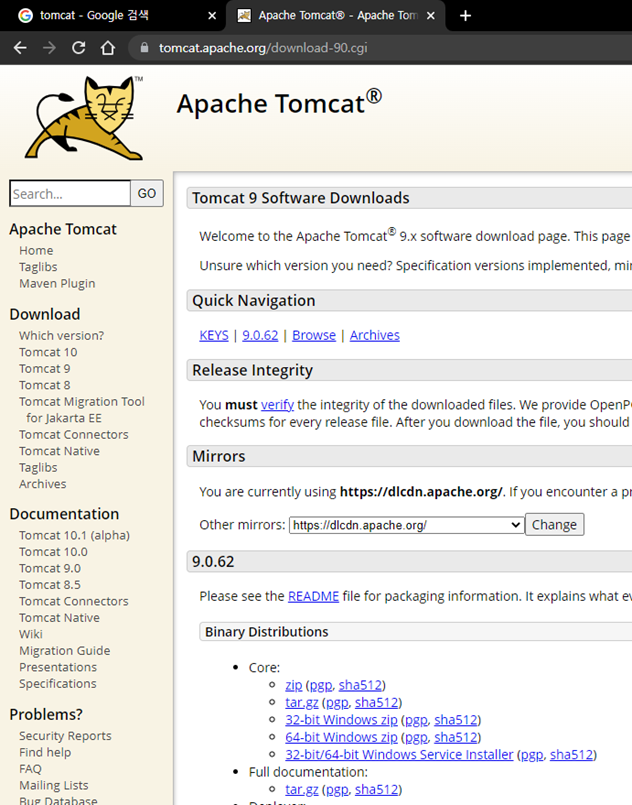Open Tomcat Migration Tool for Jakarta EE
632x805 pixels.
click(82, 410)
